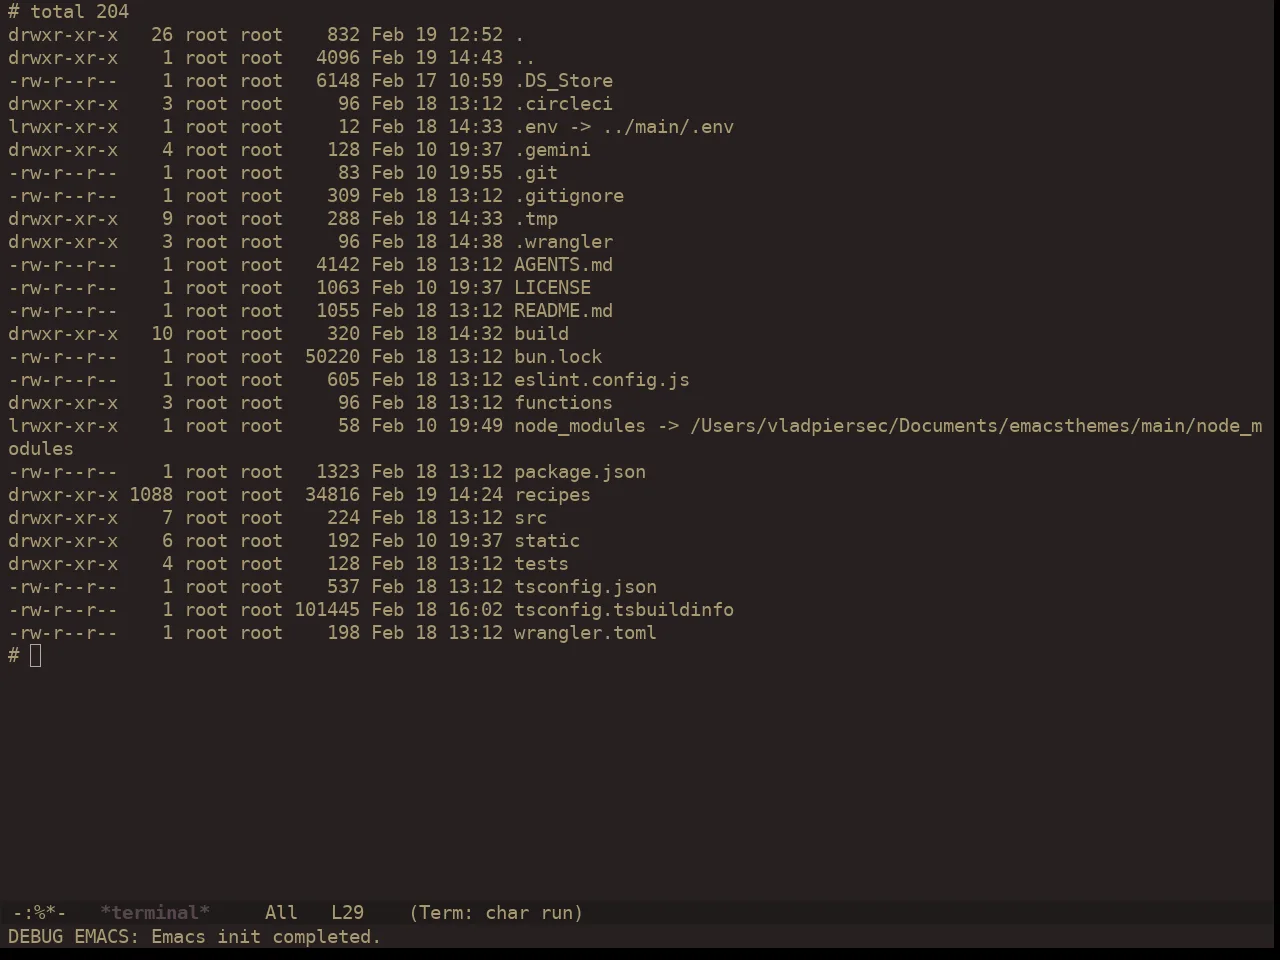Viewport: 1280px width, 960px height.
Task: Click the .DS_Store file name
Action: [563, 81]
